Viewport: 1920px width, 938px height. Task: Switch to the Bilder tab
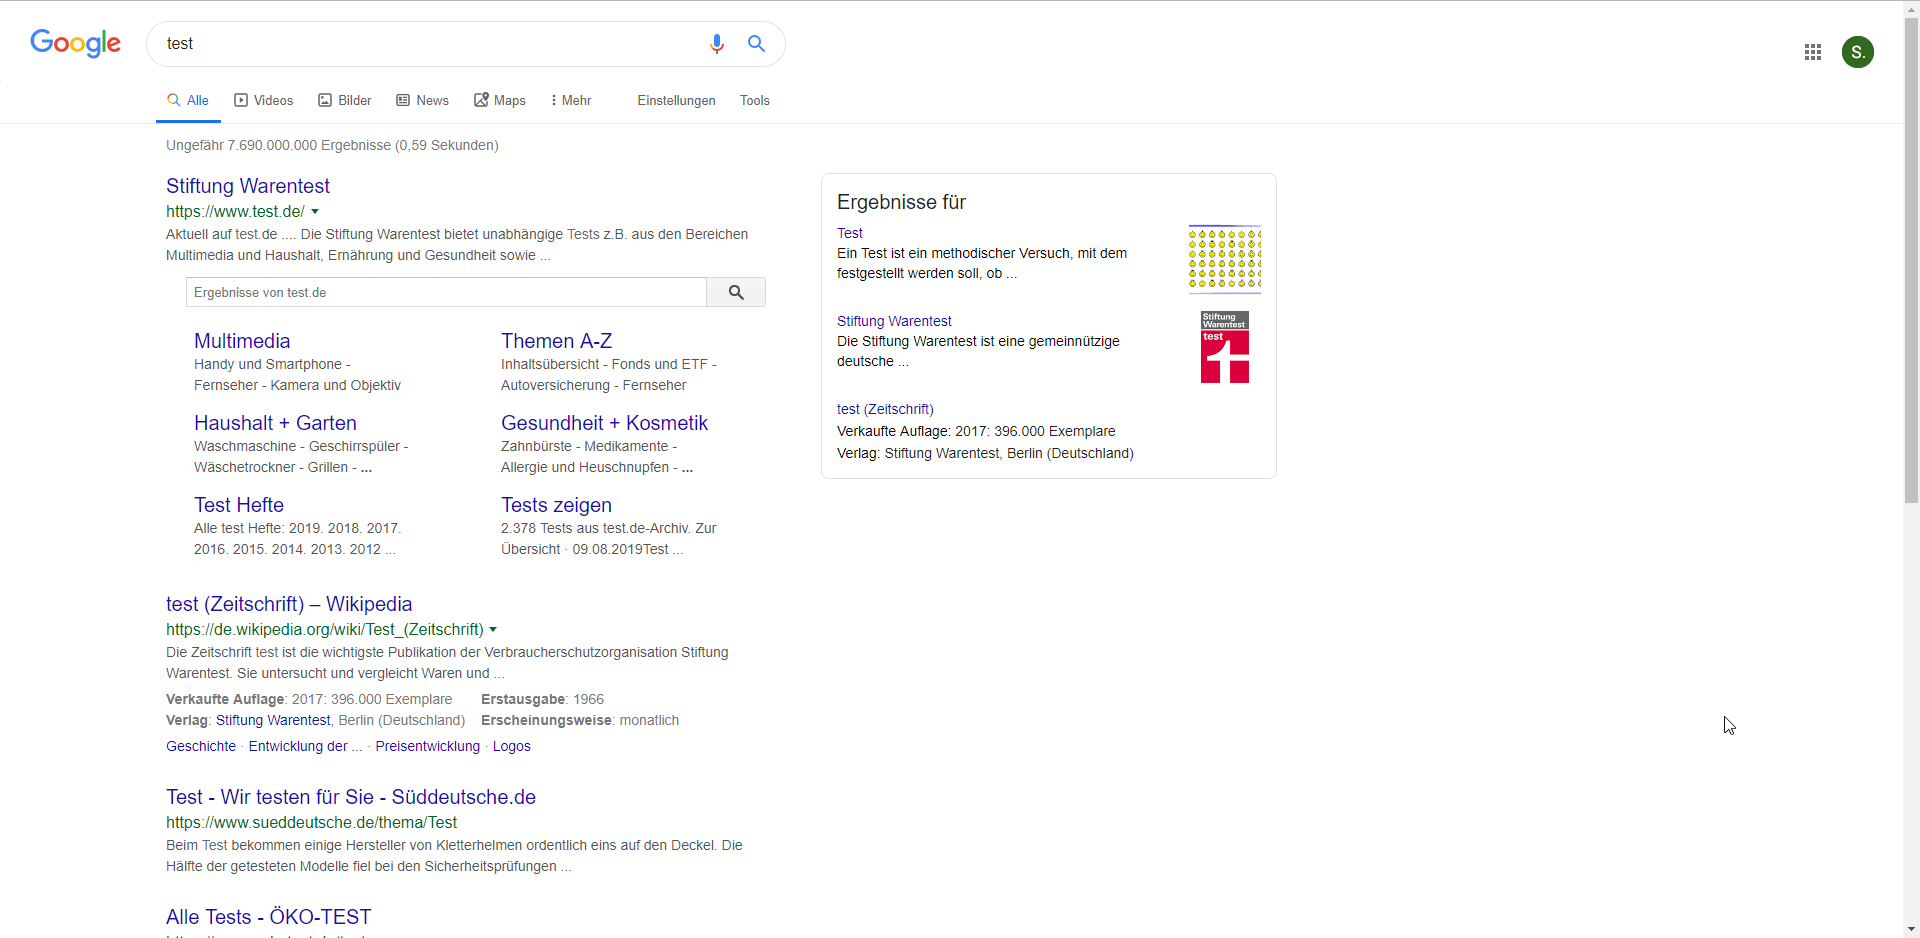tap(345, 100)
